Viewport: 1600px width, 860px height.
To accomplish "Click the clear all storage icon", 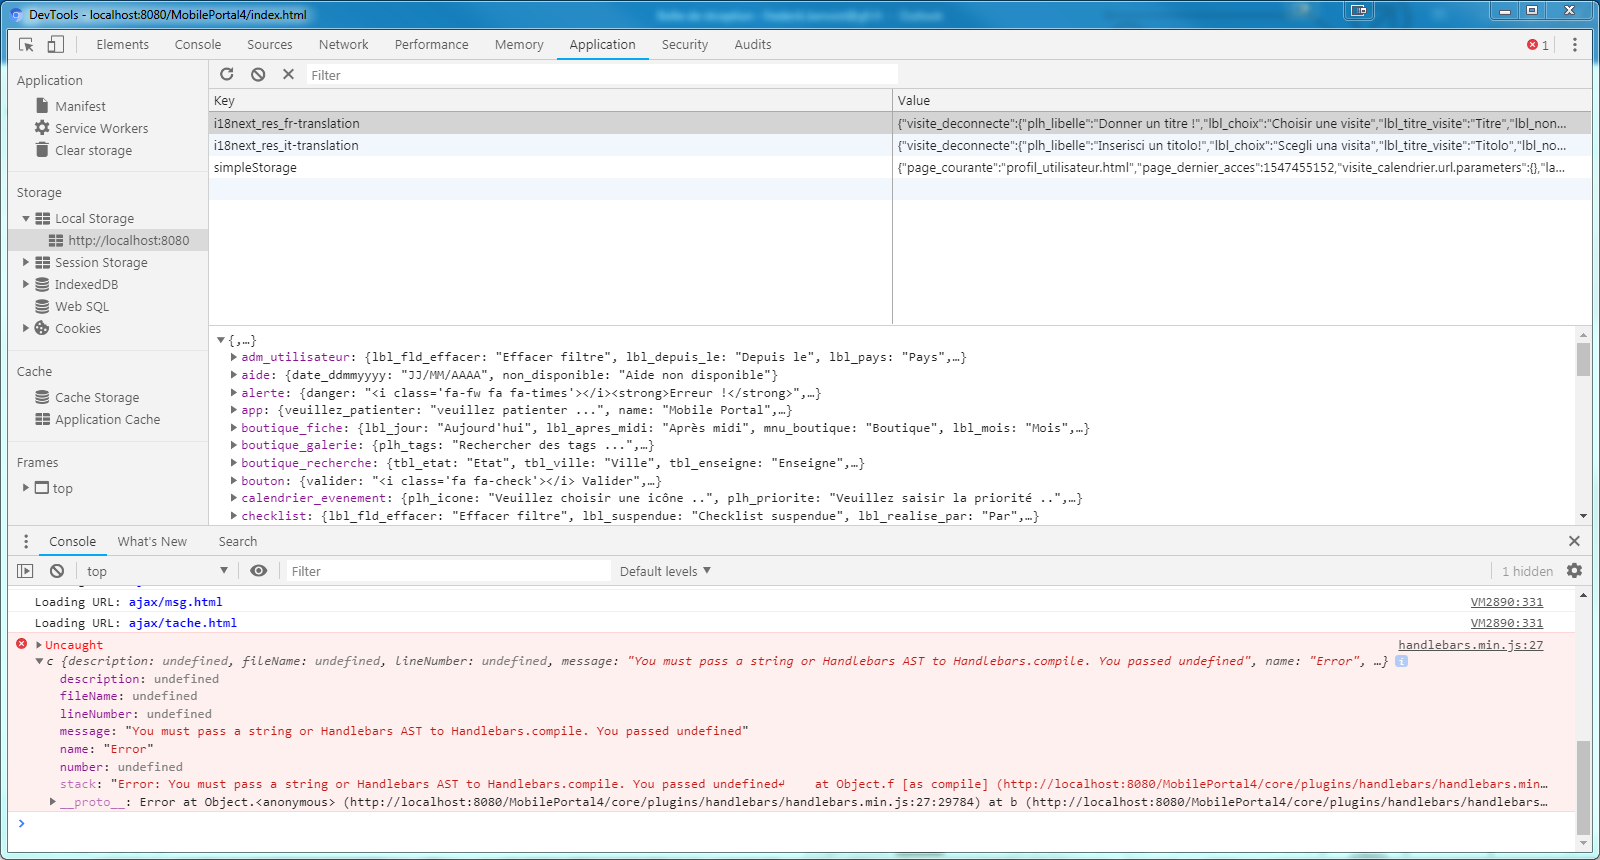I will 258,75.
